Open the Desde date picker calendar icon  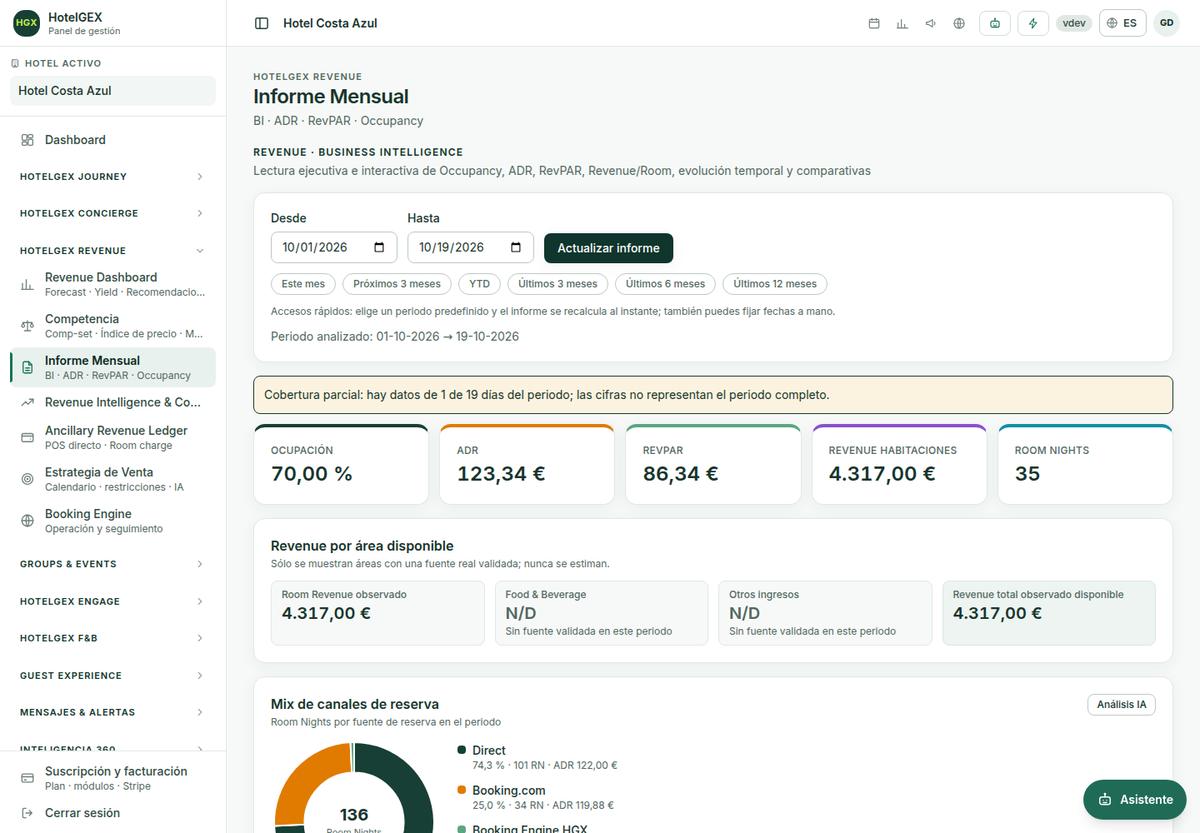click(379, 248)
